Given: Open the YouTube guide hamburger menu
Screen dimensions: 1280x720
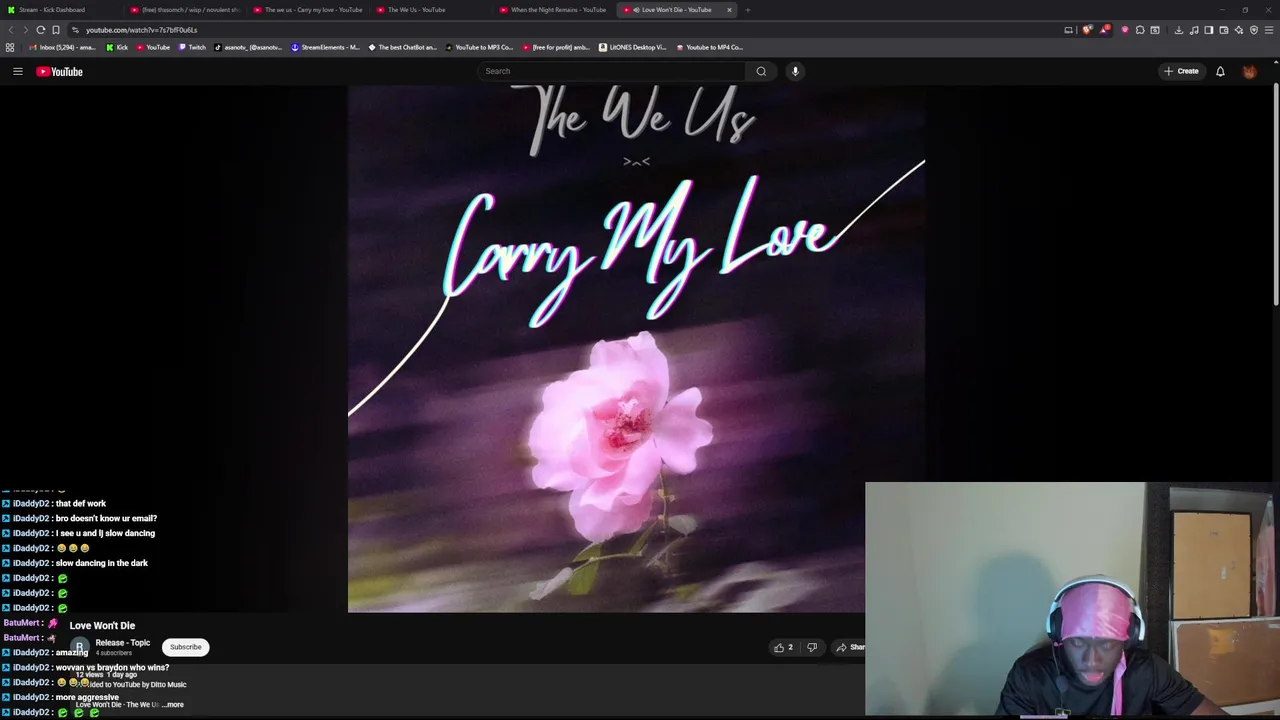Looking at the screenshot, I should (x=17, y=71).
